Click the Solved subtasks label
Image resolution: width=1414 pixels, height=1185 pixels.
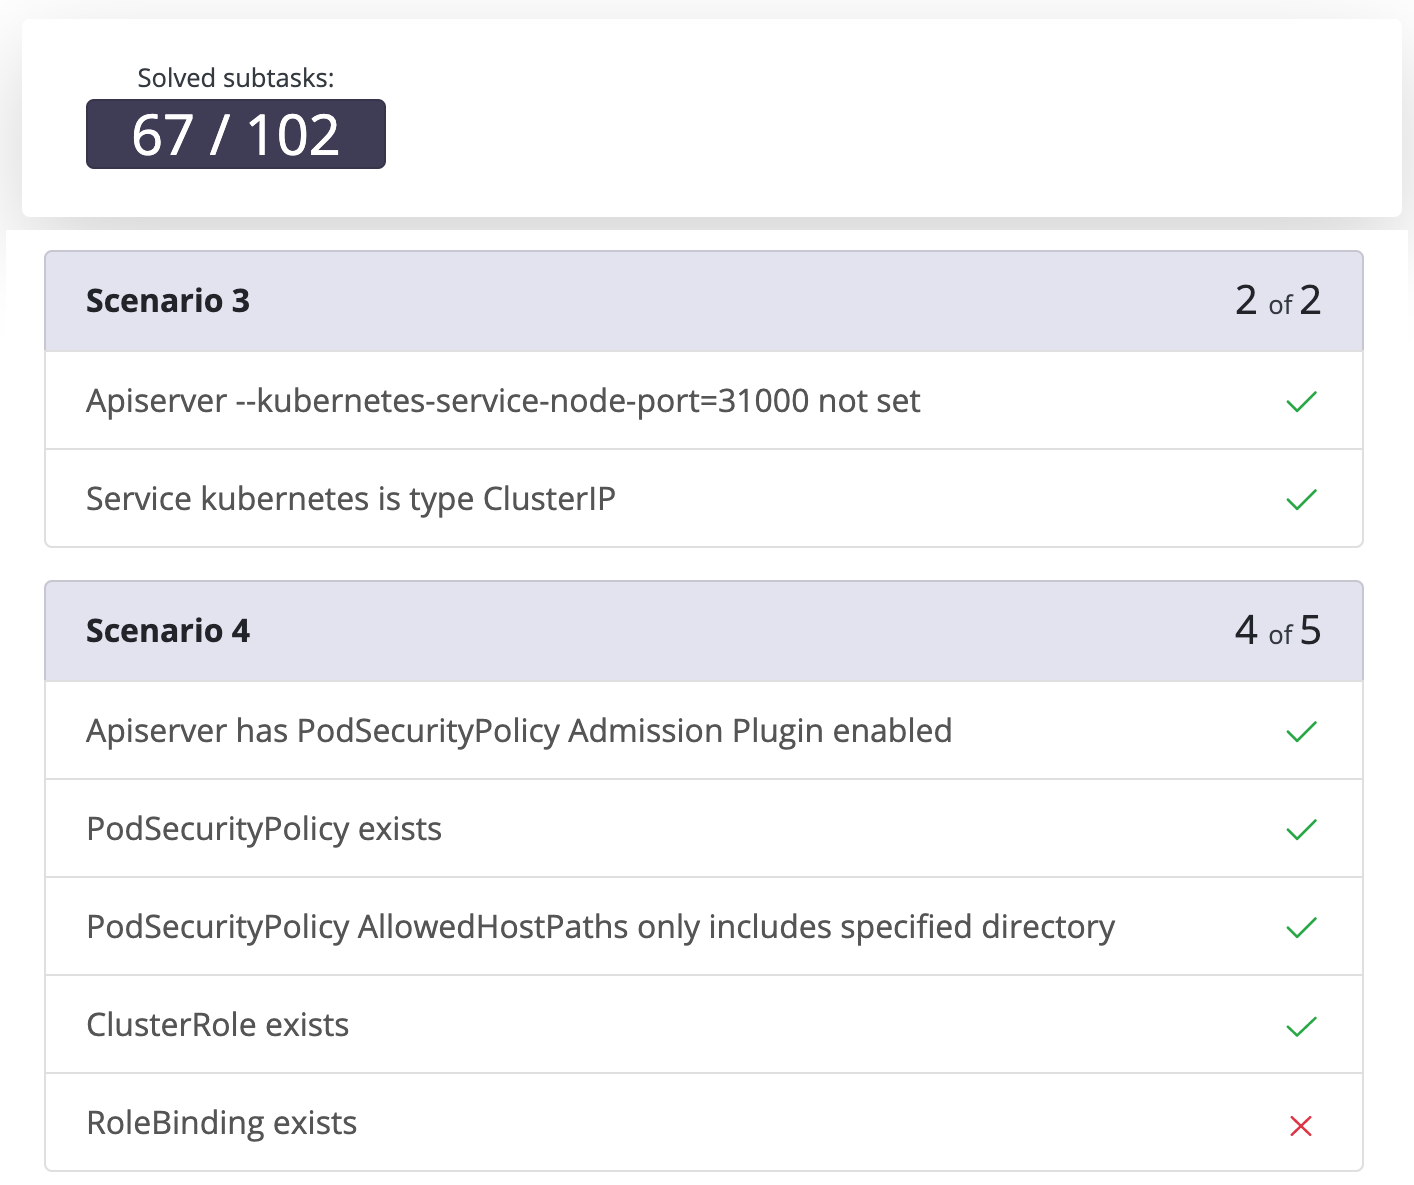236,78
